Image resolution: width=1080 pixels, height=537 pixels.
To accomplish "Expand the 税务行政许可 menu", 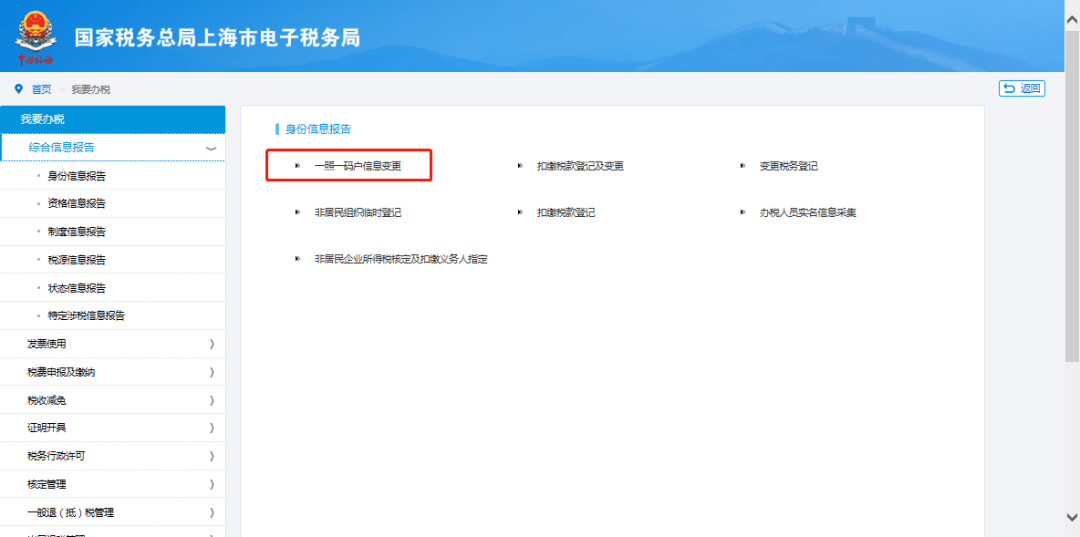I will click(x=112, y=456).
